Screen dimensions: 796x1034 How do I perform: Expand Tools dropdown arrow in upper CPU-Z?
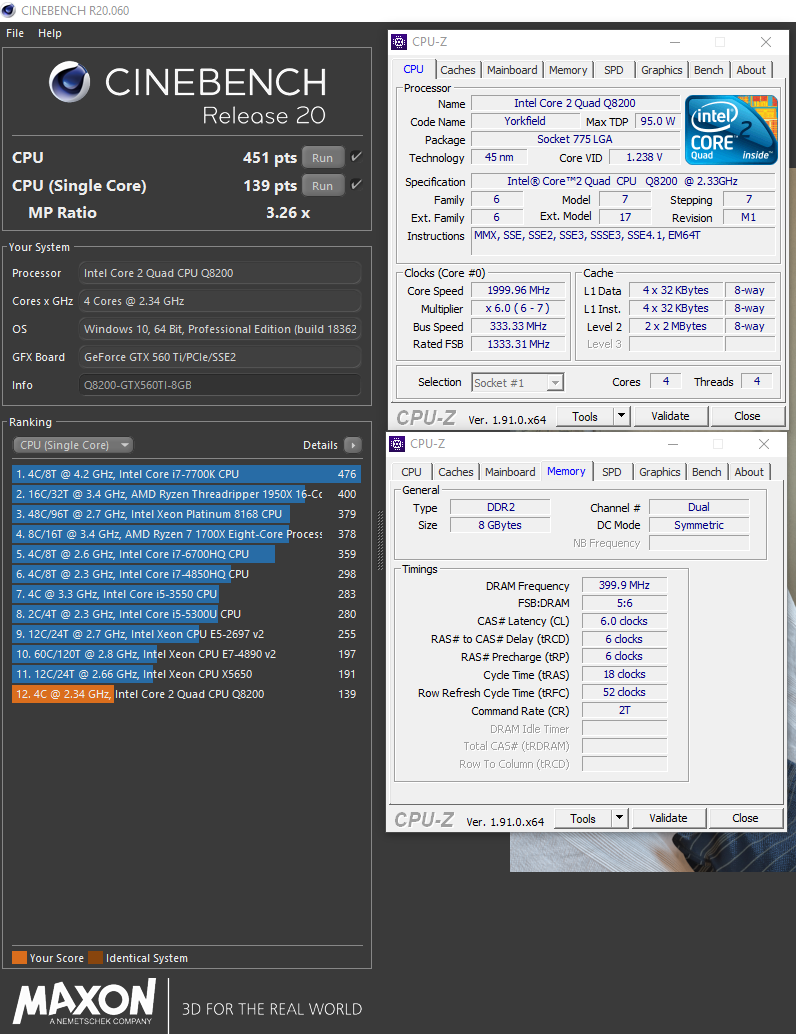(621, 416)
